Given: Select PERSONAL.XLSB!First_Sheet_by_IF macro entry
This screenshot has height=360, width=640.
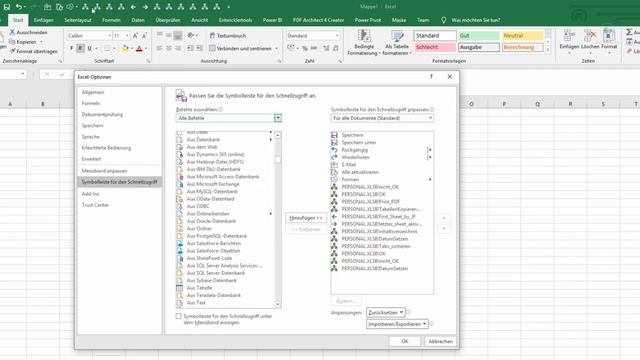Looking at the screenshot, I should (x=379, y=217).
